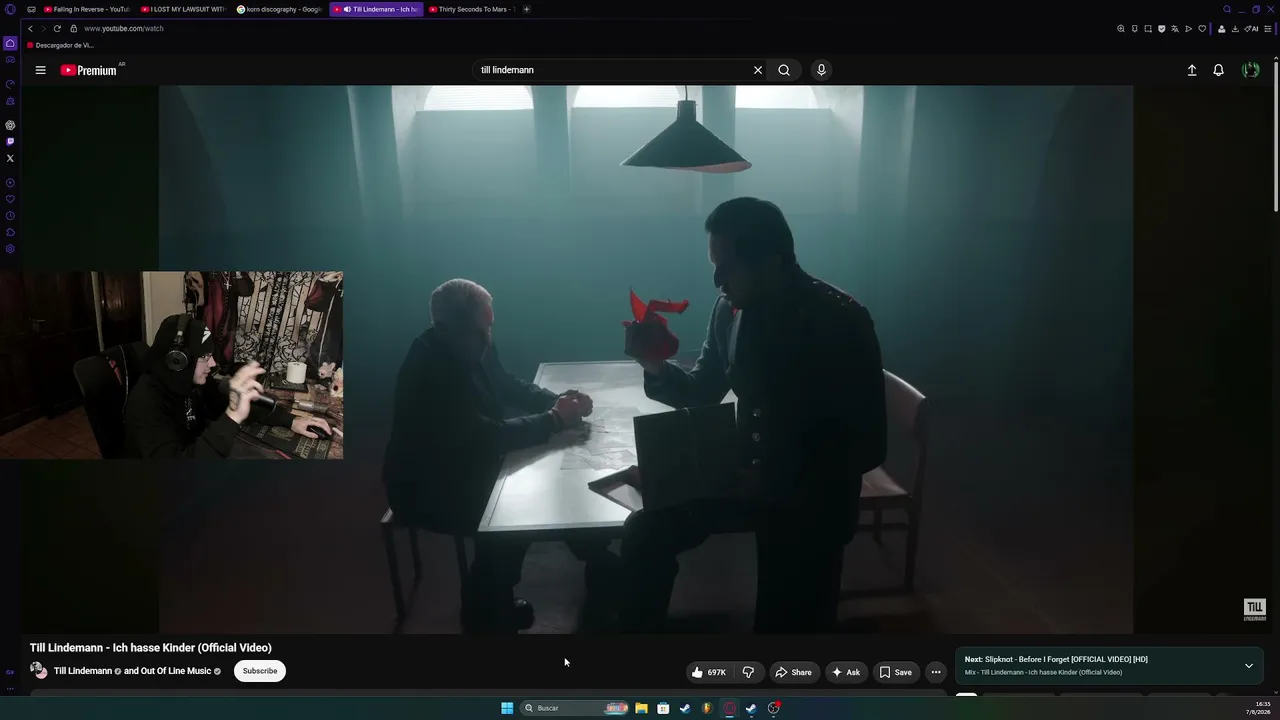
Task: Open the browser zoom magnifier icon
Action: (x=1121, y=28)
